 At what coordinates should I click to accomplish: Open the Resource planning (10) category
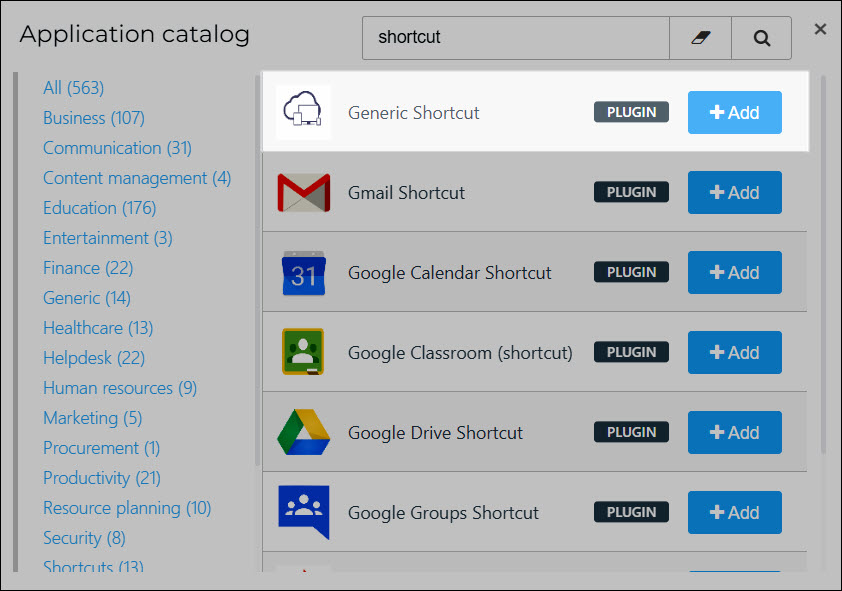click(x=127, y=508)
